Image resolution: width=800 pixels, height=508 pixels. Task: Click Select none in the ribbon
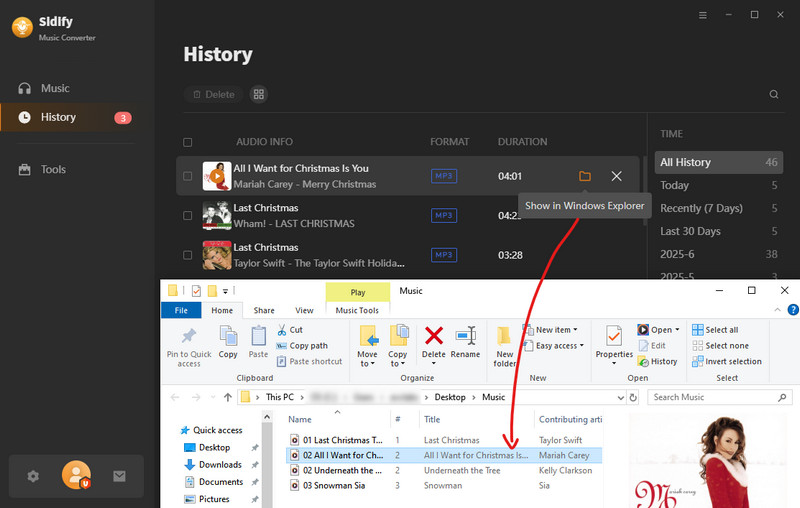(x=720, y=346)
